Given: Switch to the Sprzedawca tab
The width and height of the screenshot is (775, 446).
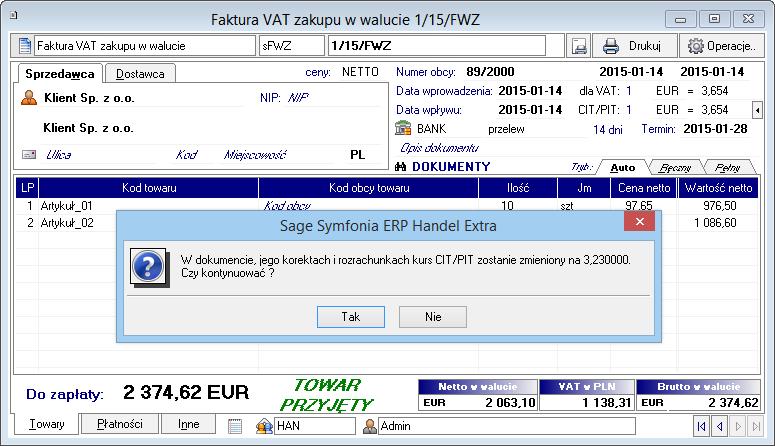Looking at the screenshot, I should coord(59,74).
